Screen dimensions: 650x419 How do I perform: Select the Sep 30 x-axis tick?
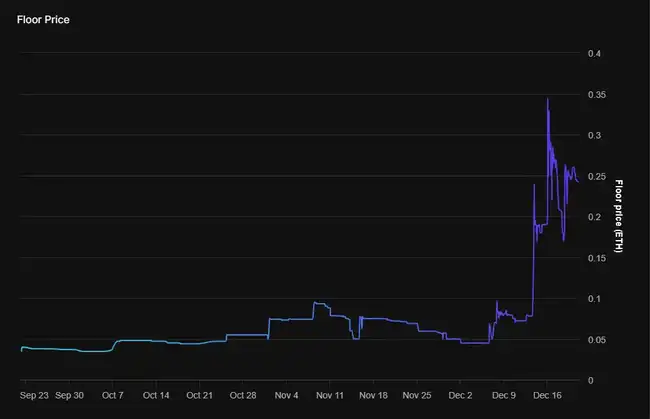(76, 395)
